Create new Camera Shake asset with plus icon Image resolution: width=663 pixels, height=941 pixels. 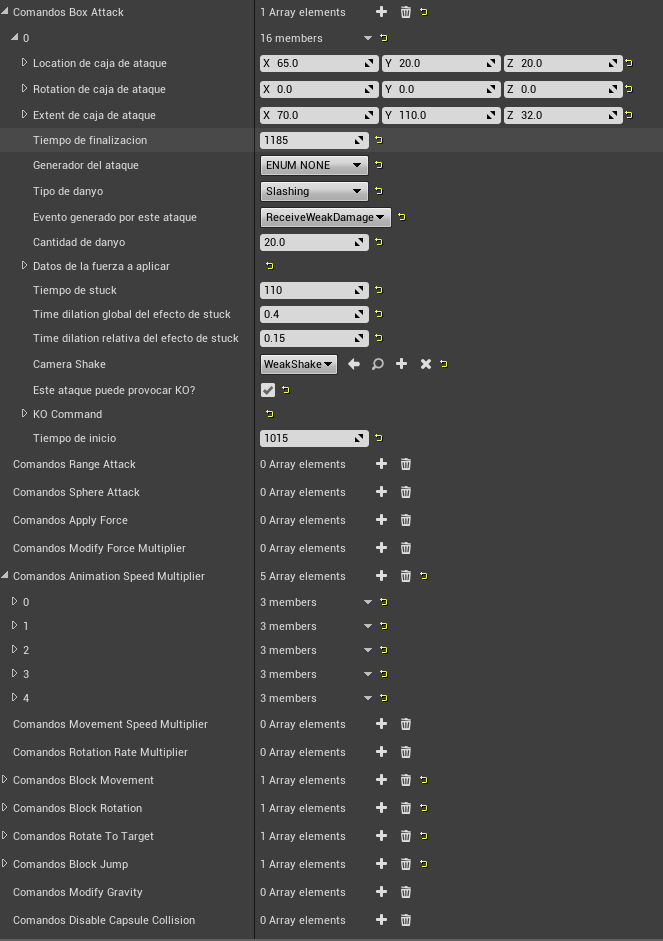401,364
